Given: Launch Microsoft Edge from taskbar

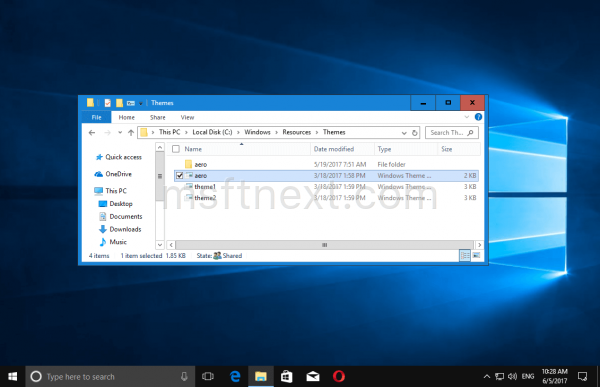Looking at the screenshot, I should point(235,377).
